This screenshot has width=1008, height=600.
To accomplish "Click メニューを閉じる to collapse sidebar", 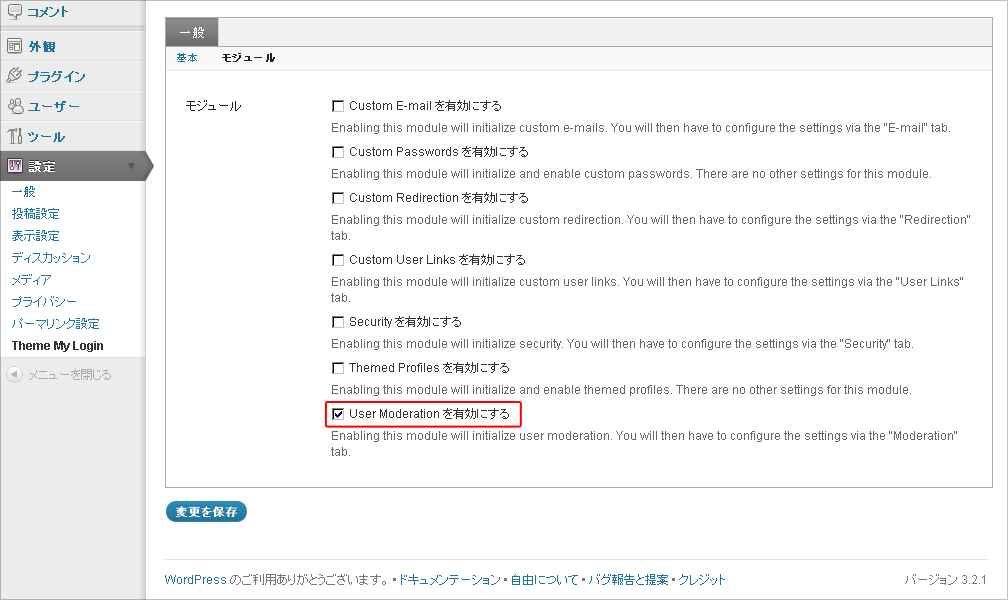I will tap(69, 374).
